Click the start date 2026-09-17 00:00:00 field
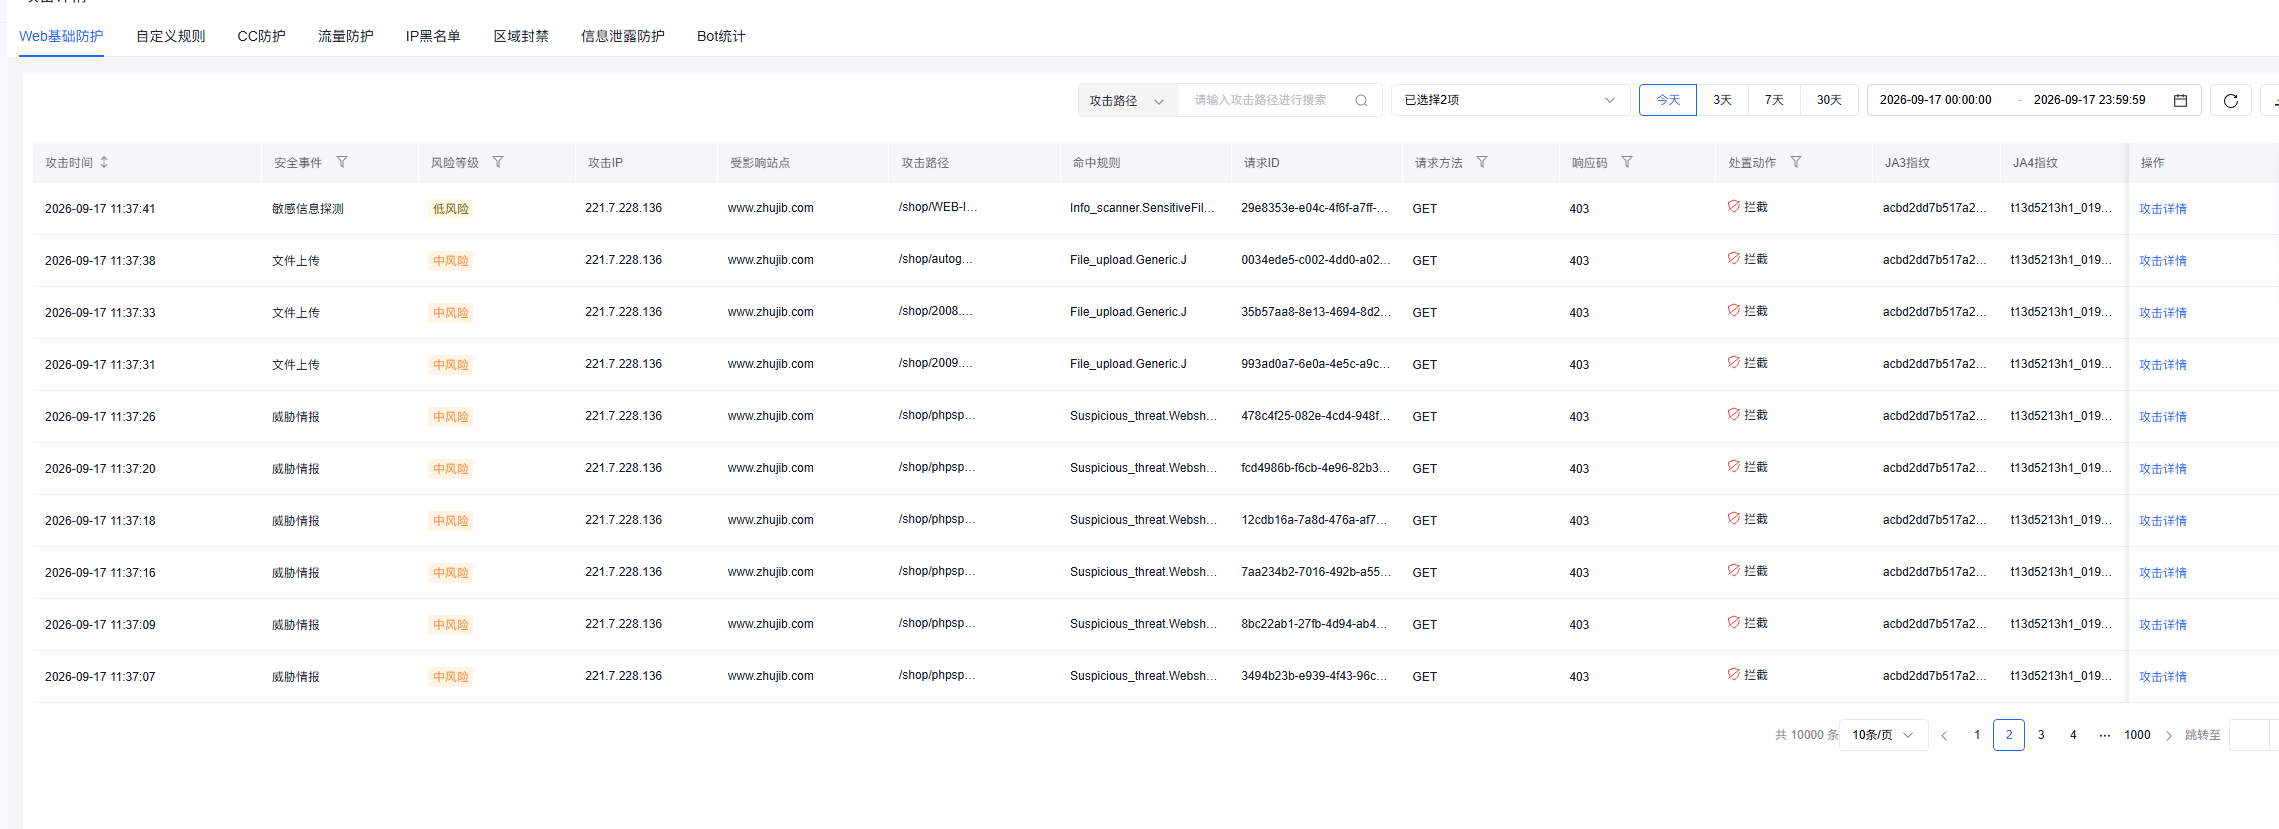 click(x=1935, y=100)
